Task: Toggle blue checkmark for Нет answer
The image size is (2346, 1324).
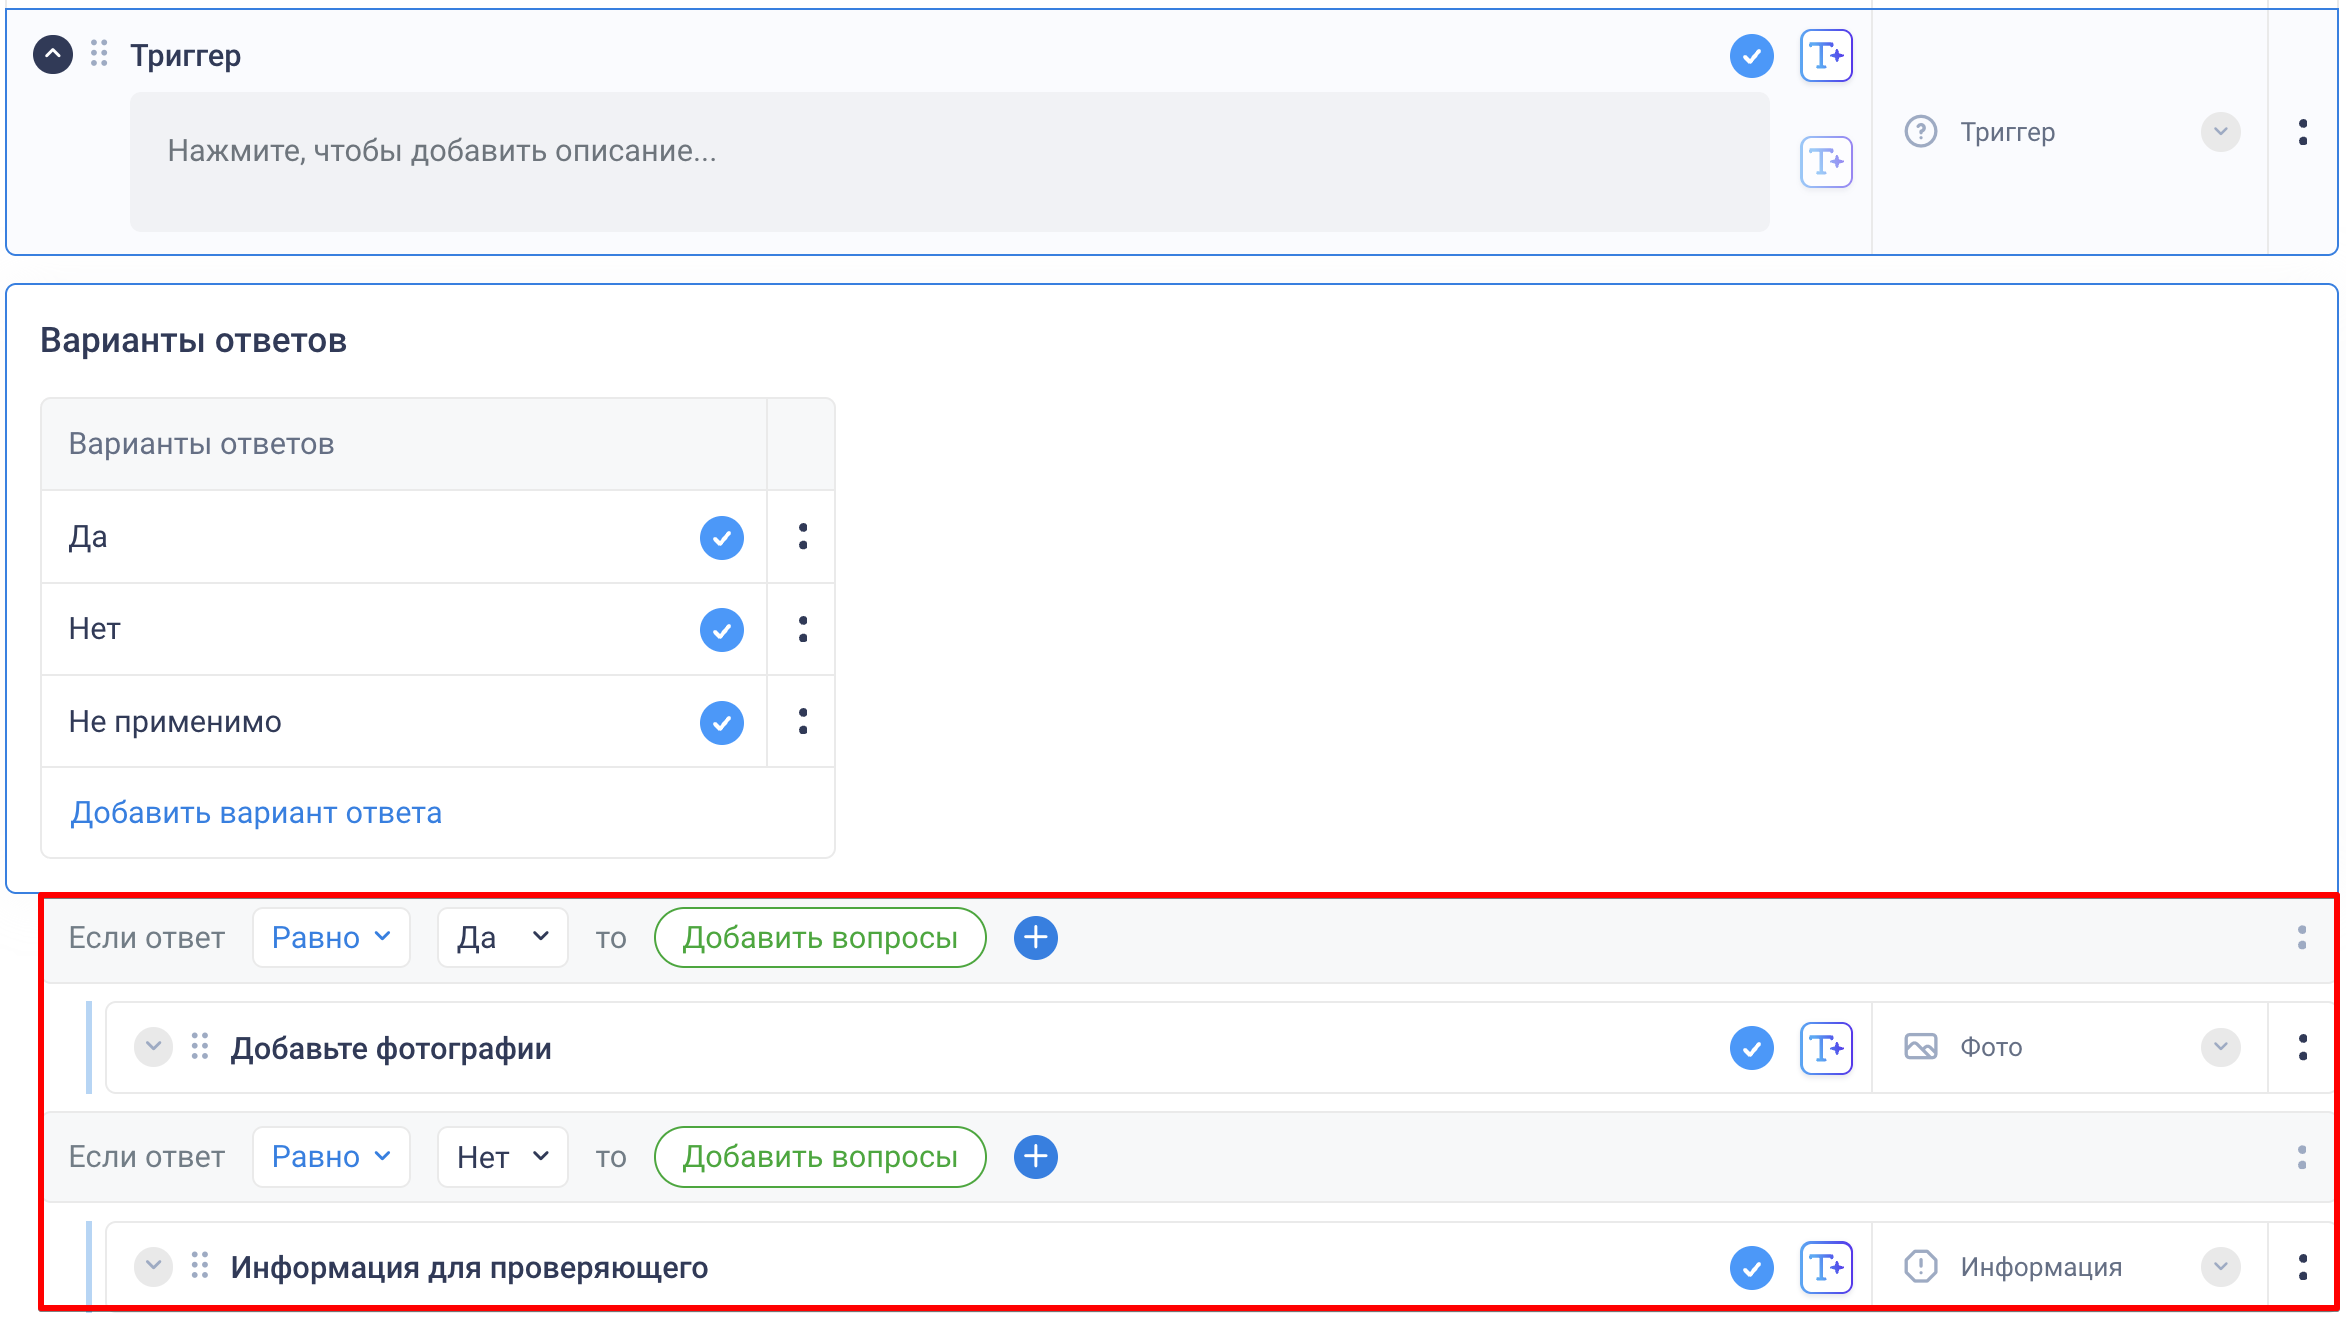Action: (x=721, y=630)
